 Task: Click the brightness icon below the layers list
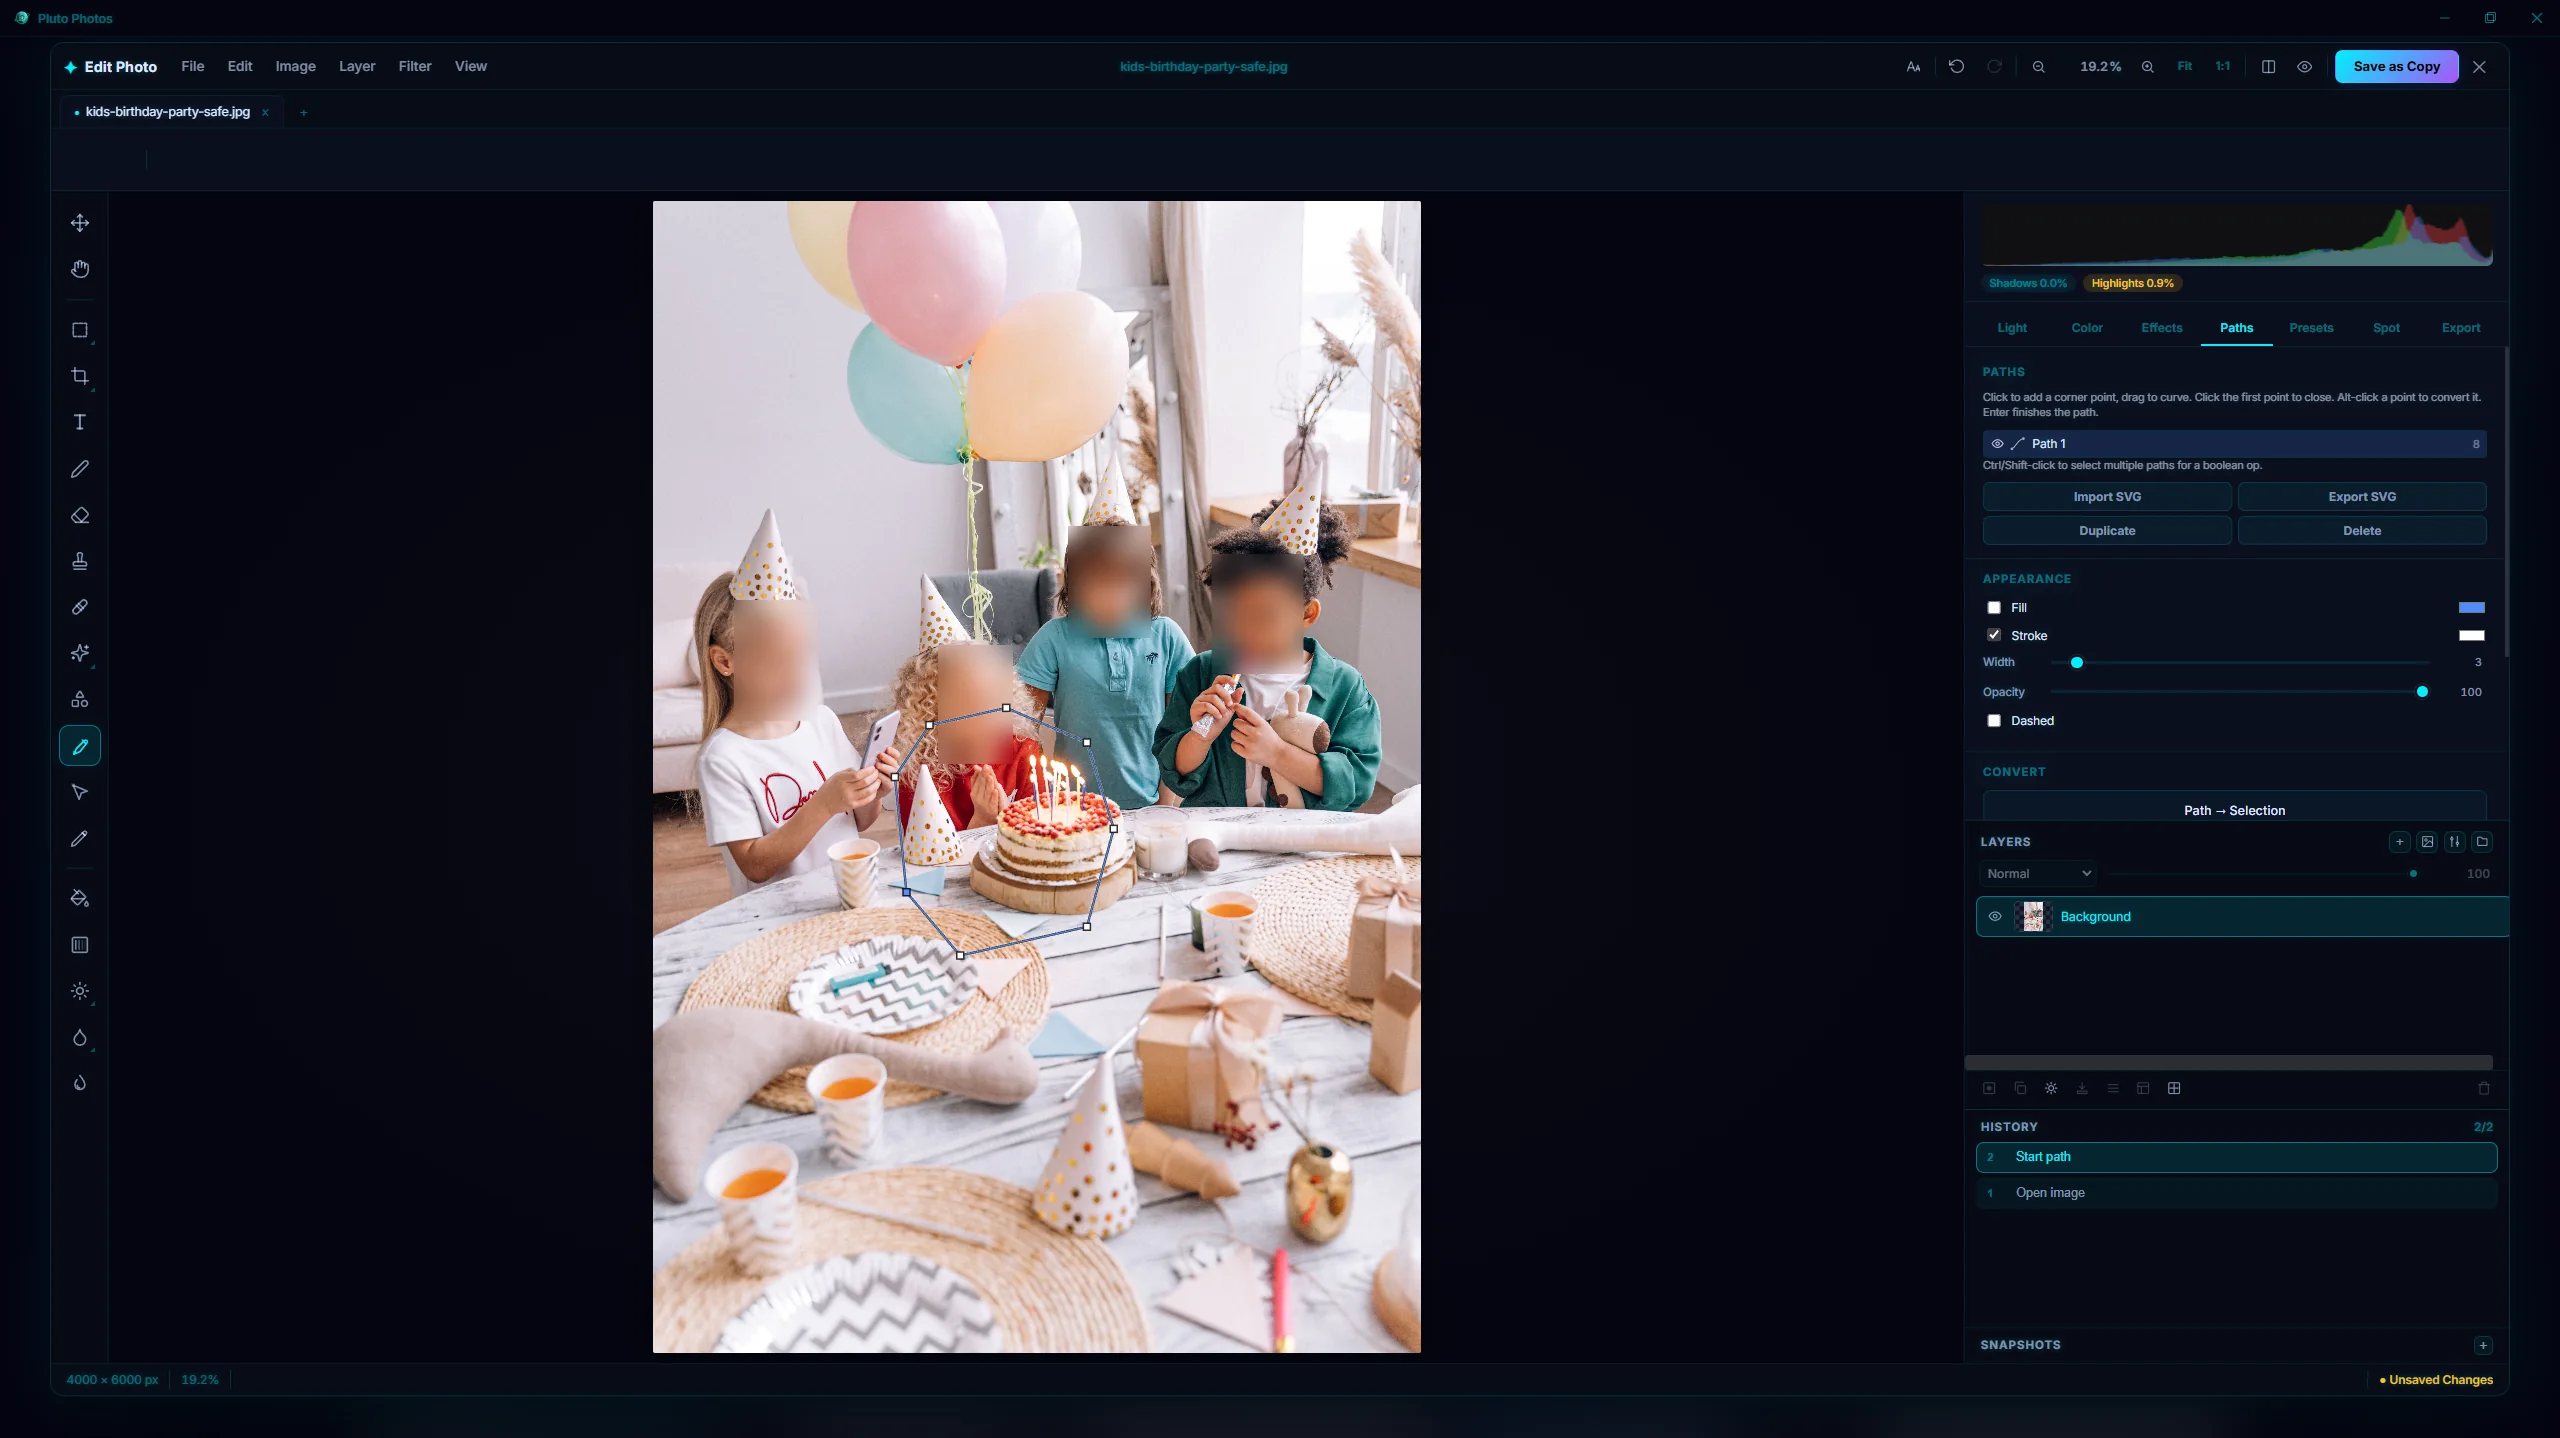(2051, 1088)
